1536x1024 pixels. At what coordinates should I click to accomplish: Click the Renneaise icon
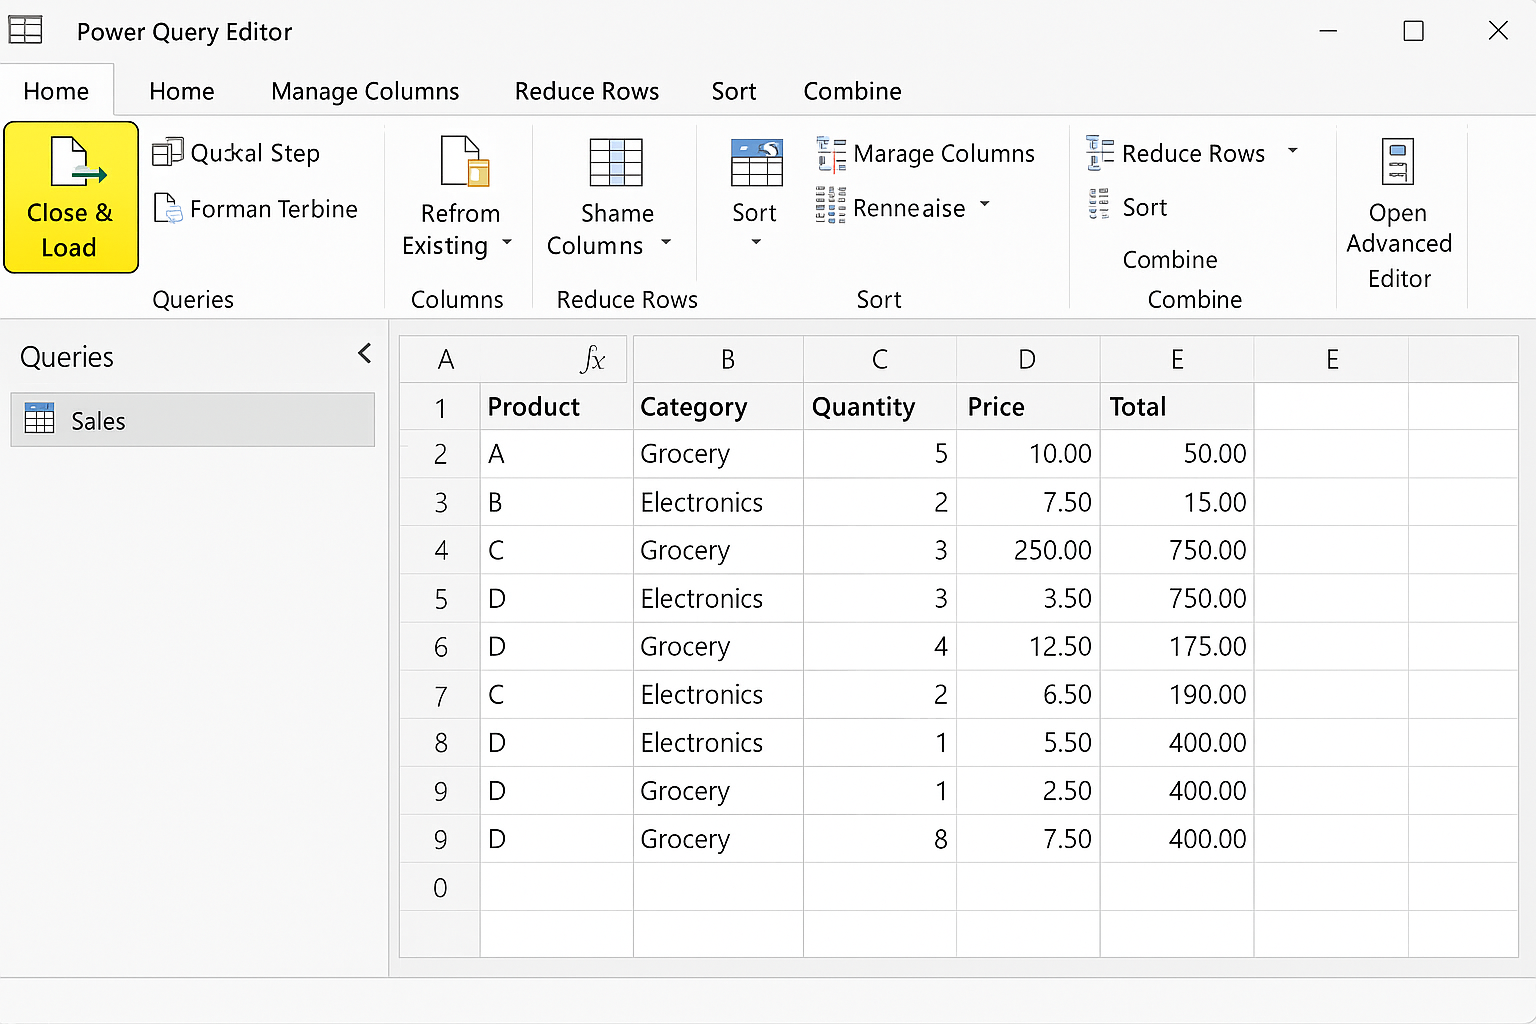point(831,205)
